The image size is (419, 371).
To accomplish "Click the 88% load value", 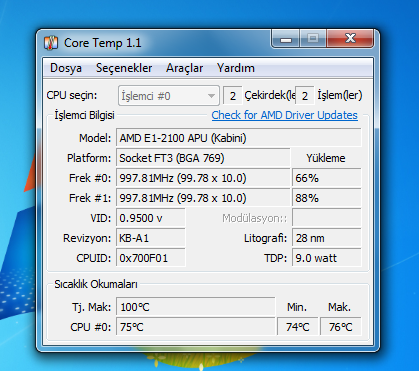I will 327,198.
